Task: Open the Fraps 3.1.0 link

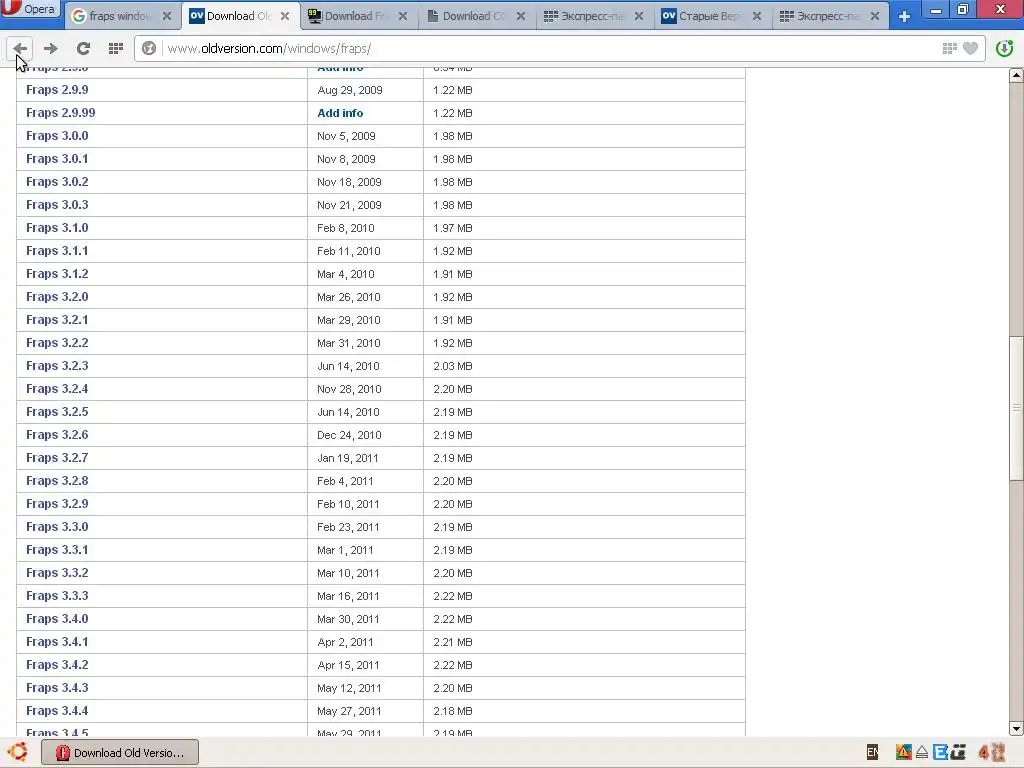Action: click(57, 227)
